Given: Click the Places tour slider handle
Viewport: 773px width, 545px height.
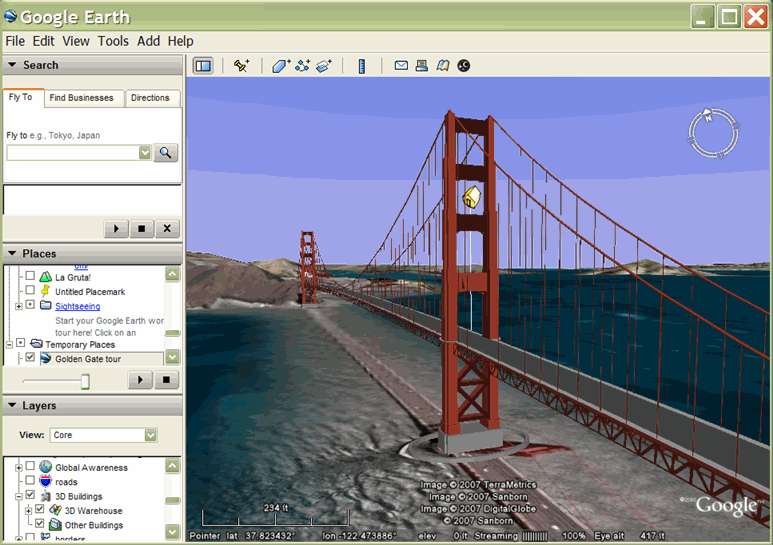Looking at the screenshot, I should [x=85, y=381].
